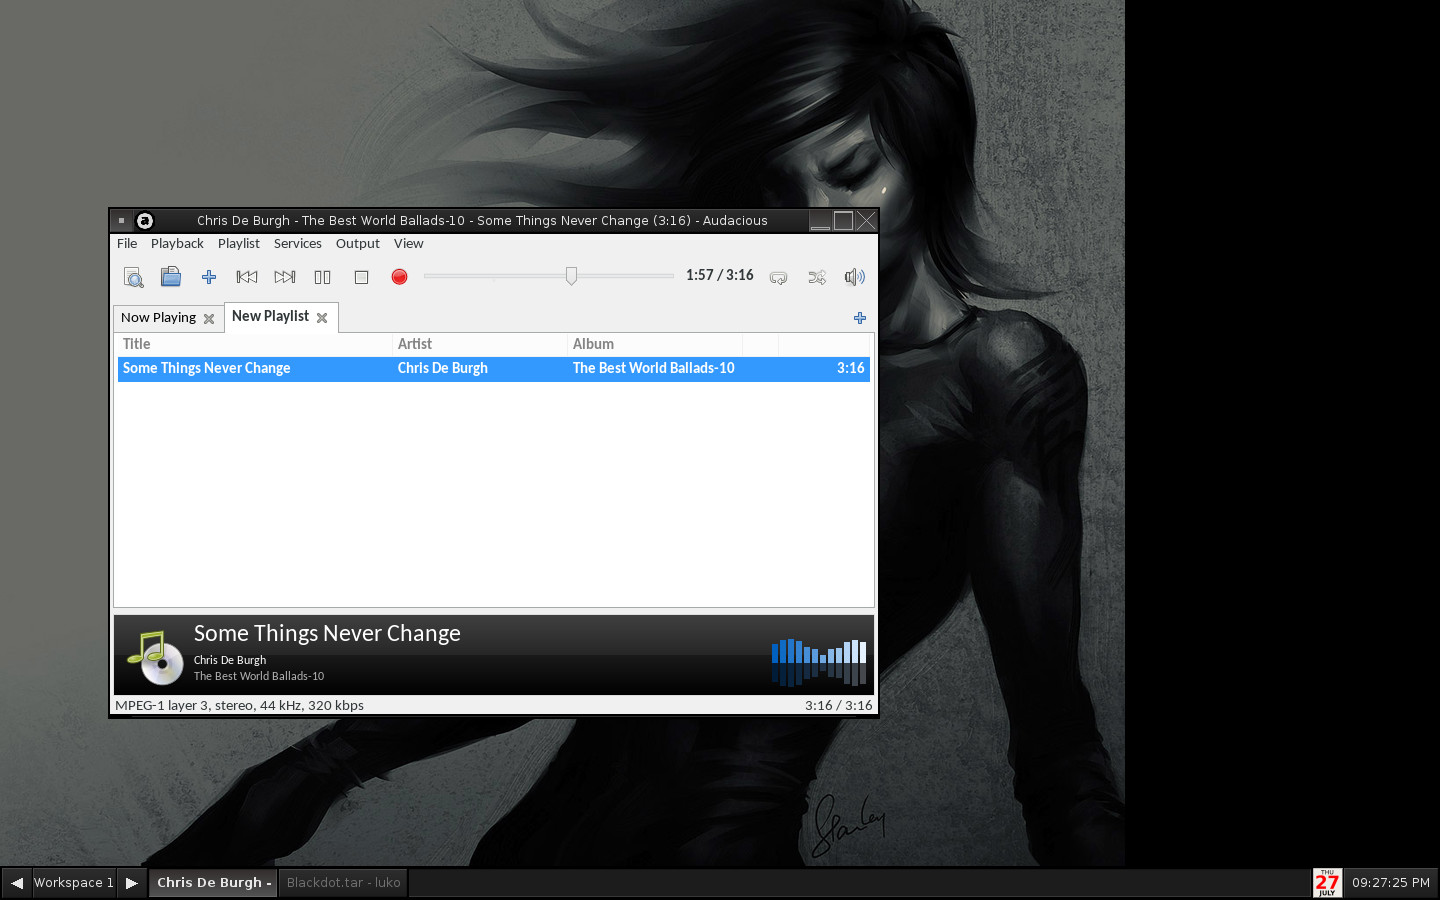
Task: Click the Open Files folder icon
Action: tap(171, 277)
